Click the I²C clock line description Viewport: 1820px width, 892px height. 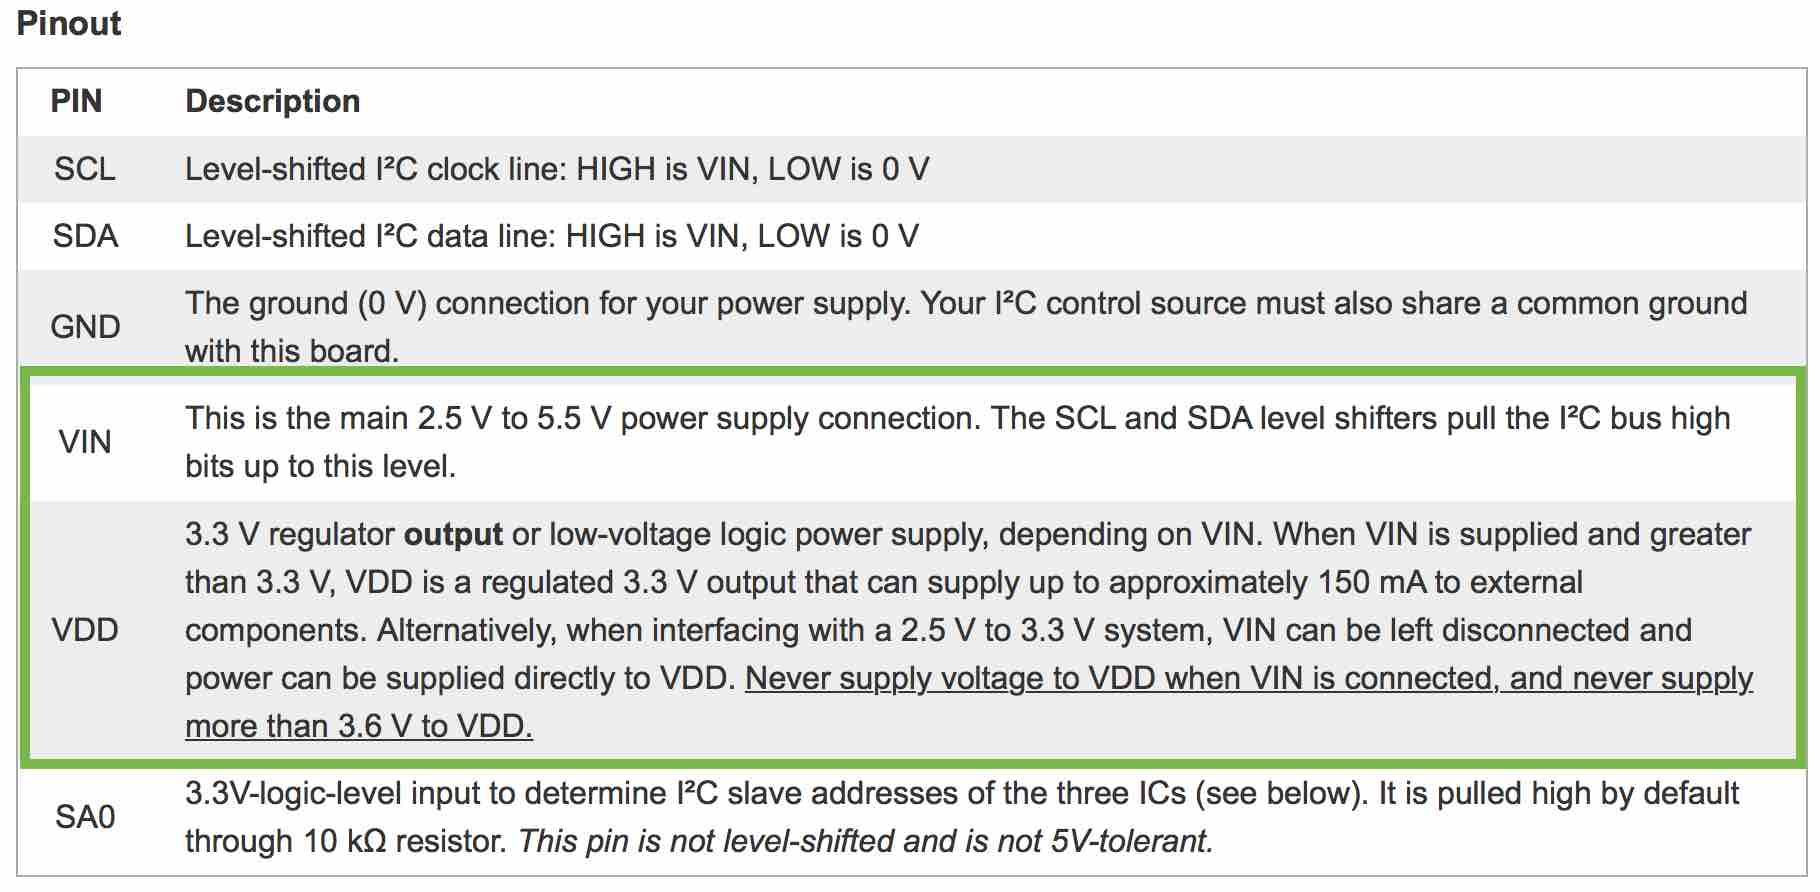(x=556, y=169)
